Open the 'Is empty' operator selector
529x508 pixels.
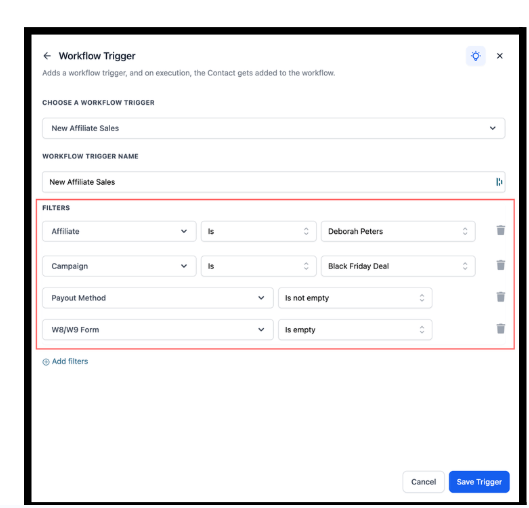pos(355,330)
